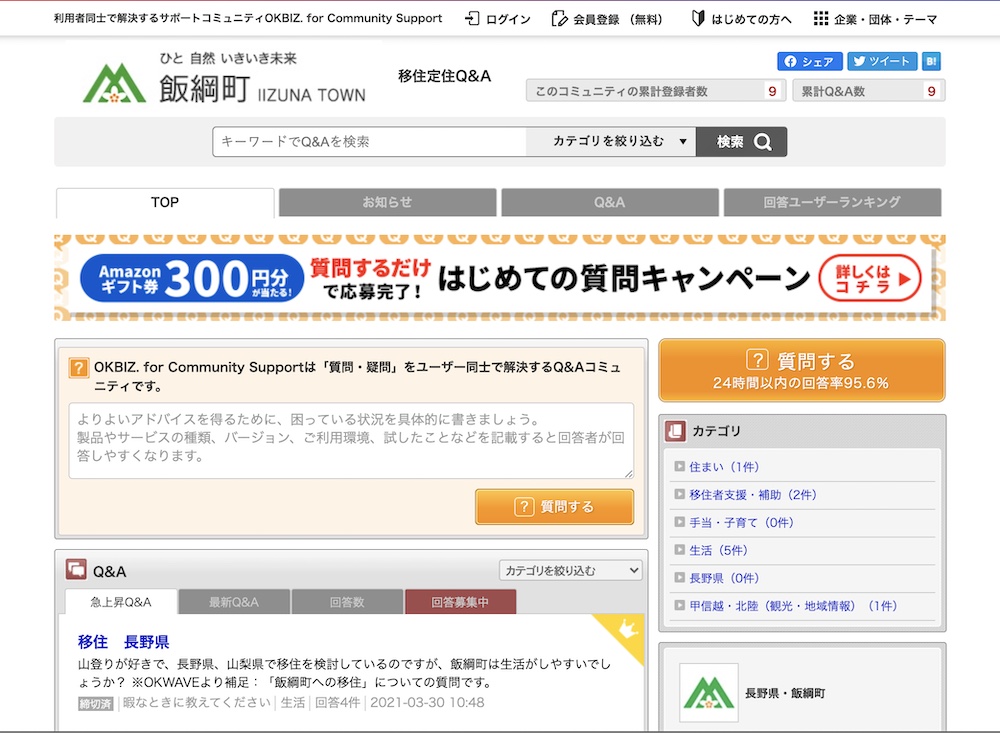Click the Hatena bookmark B! icon
This screenshot has width=1000, height=733.
[x=931, y=62]
